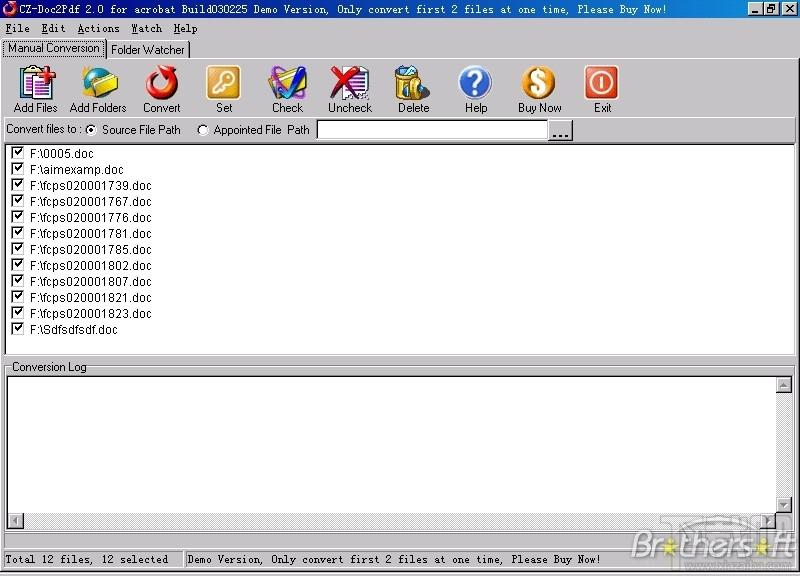Toggle the fcps020001821.doc checkbox

click(x=17, y=296)
